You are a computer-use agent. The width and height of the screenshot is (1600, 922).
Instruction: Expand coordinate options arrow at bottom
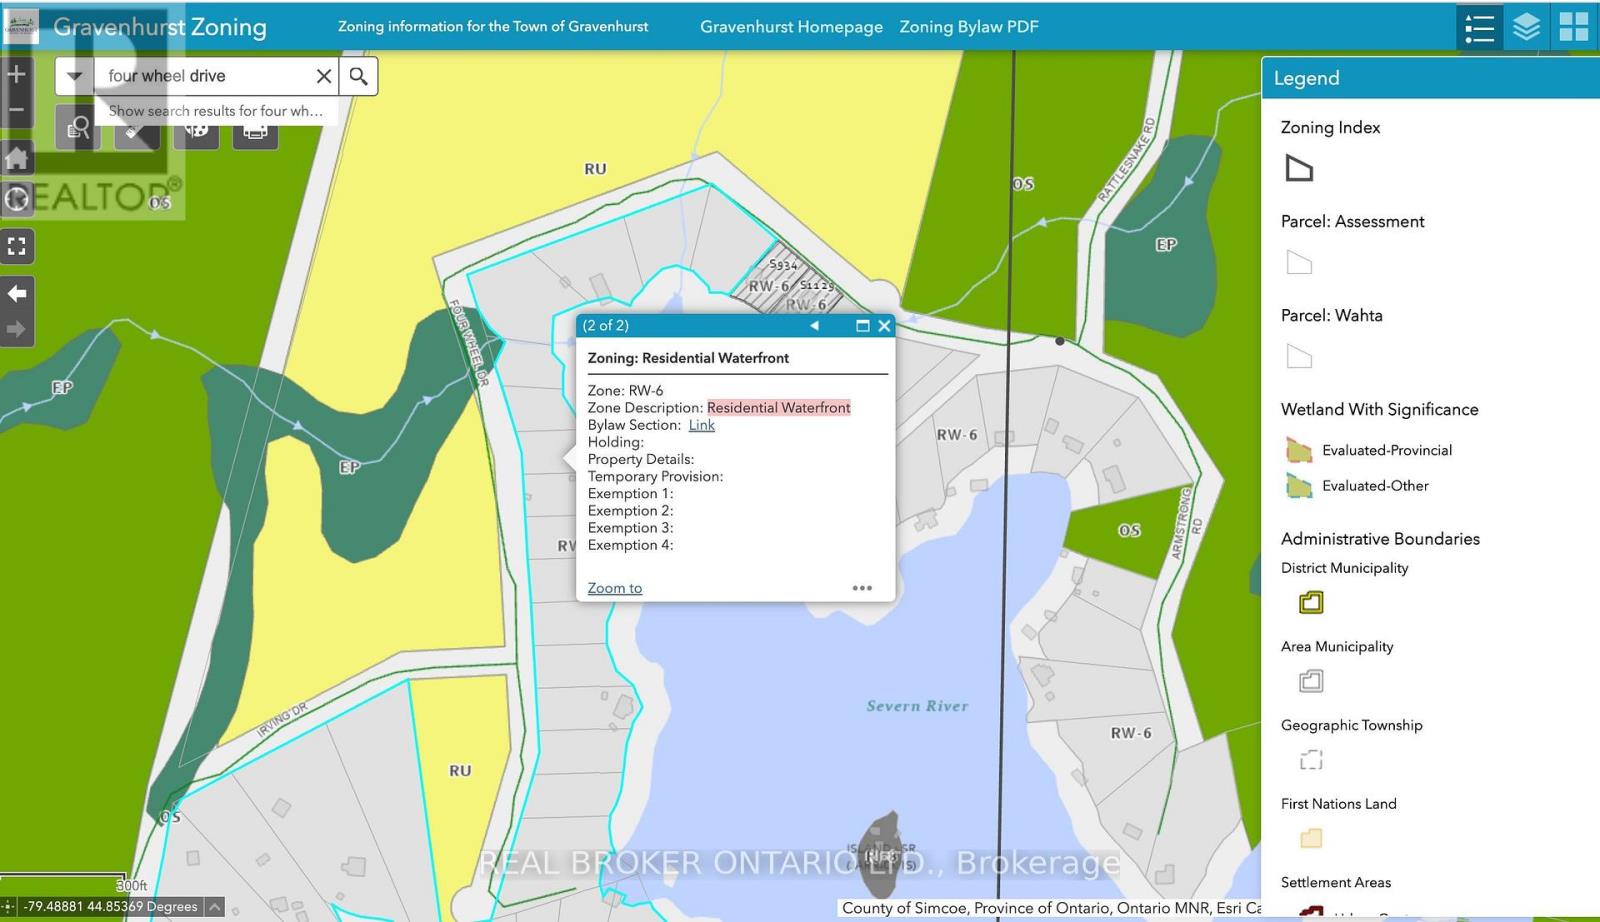click(x=214, y=907)
